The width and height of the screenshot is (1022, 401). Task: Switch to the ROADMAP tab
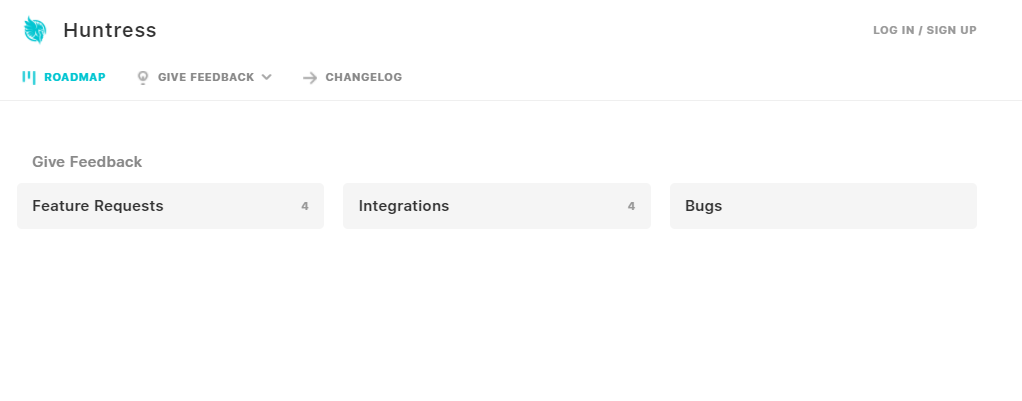coord(75,77)
